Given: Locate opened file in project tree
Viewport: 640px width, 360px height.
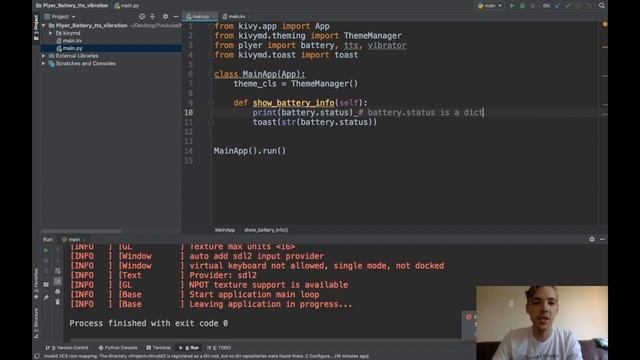Looking at the screenshot, I should click(x=142, y=16).
